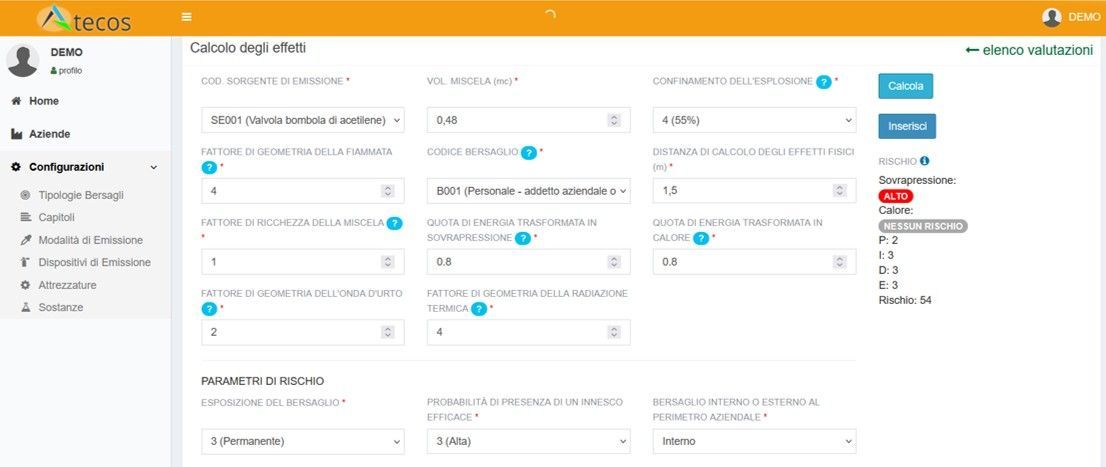The width and height of the screenshot is (1106, 467).
Task: Open the Codice bersaglio B001 dropdown
Action: tap(528, 190)
